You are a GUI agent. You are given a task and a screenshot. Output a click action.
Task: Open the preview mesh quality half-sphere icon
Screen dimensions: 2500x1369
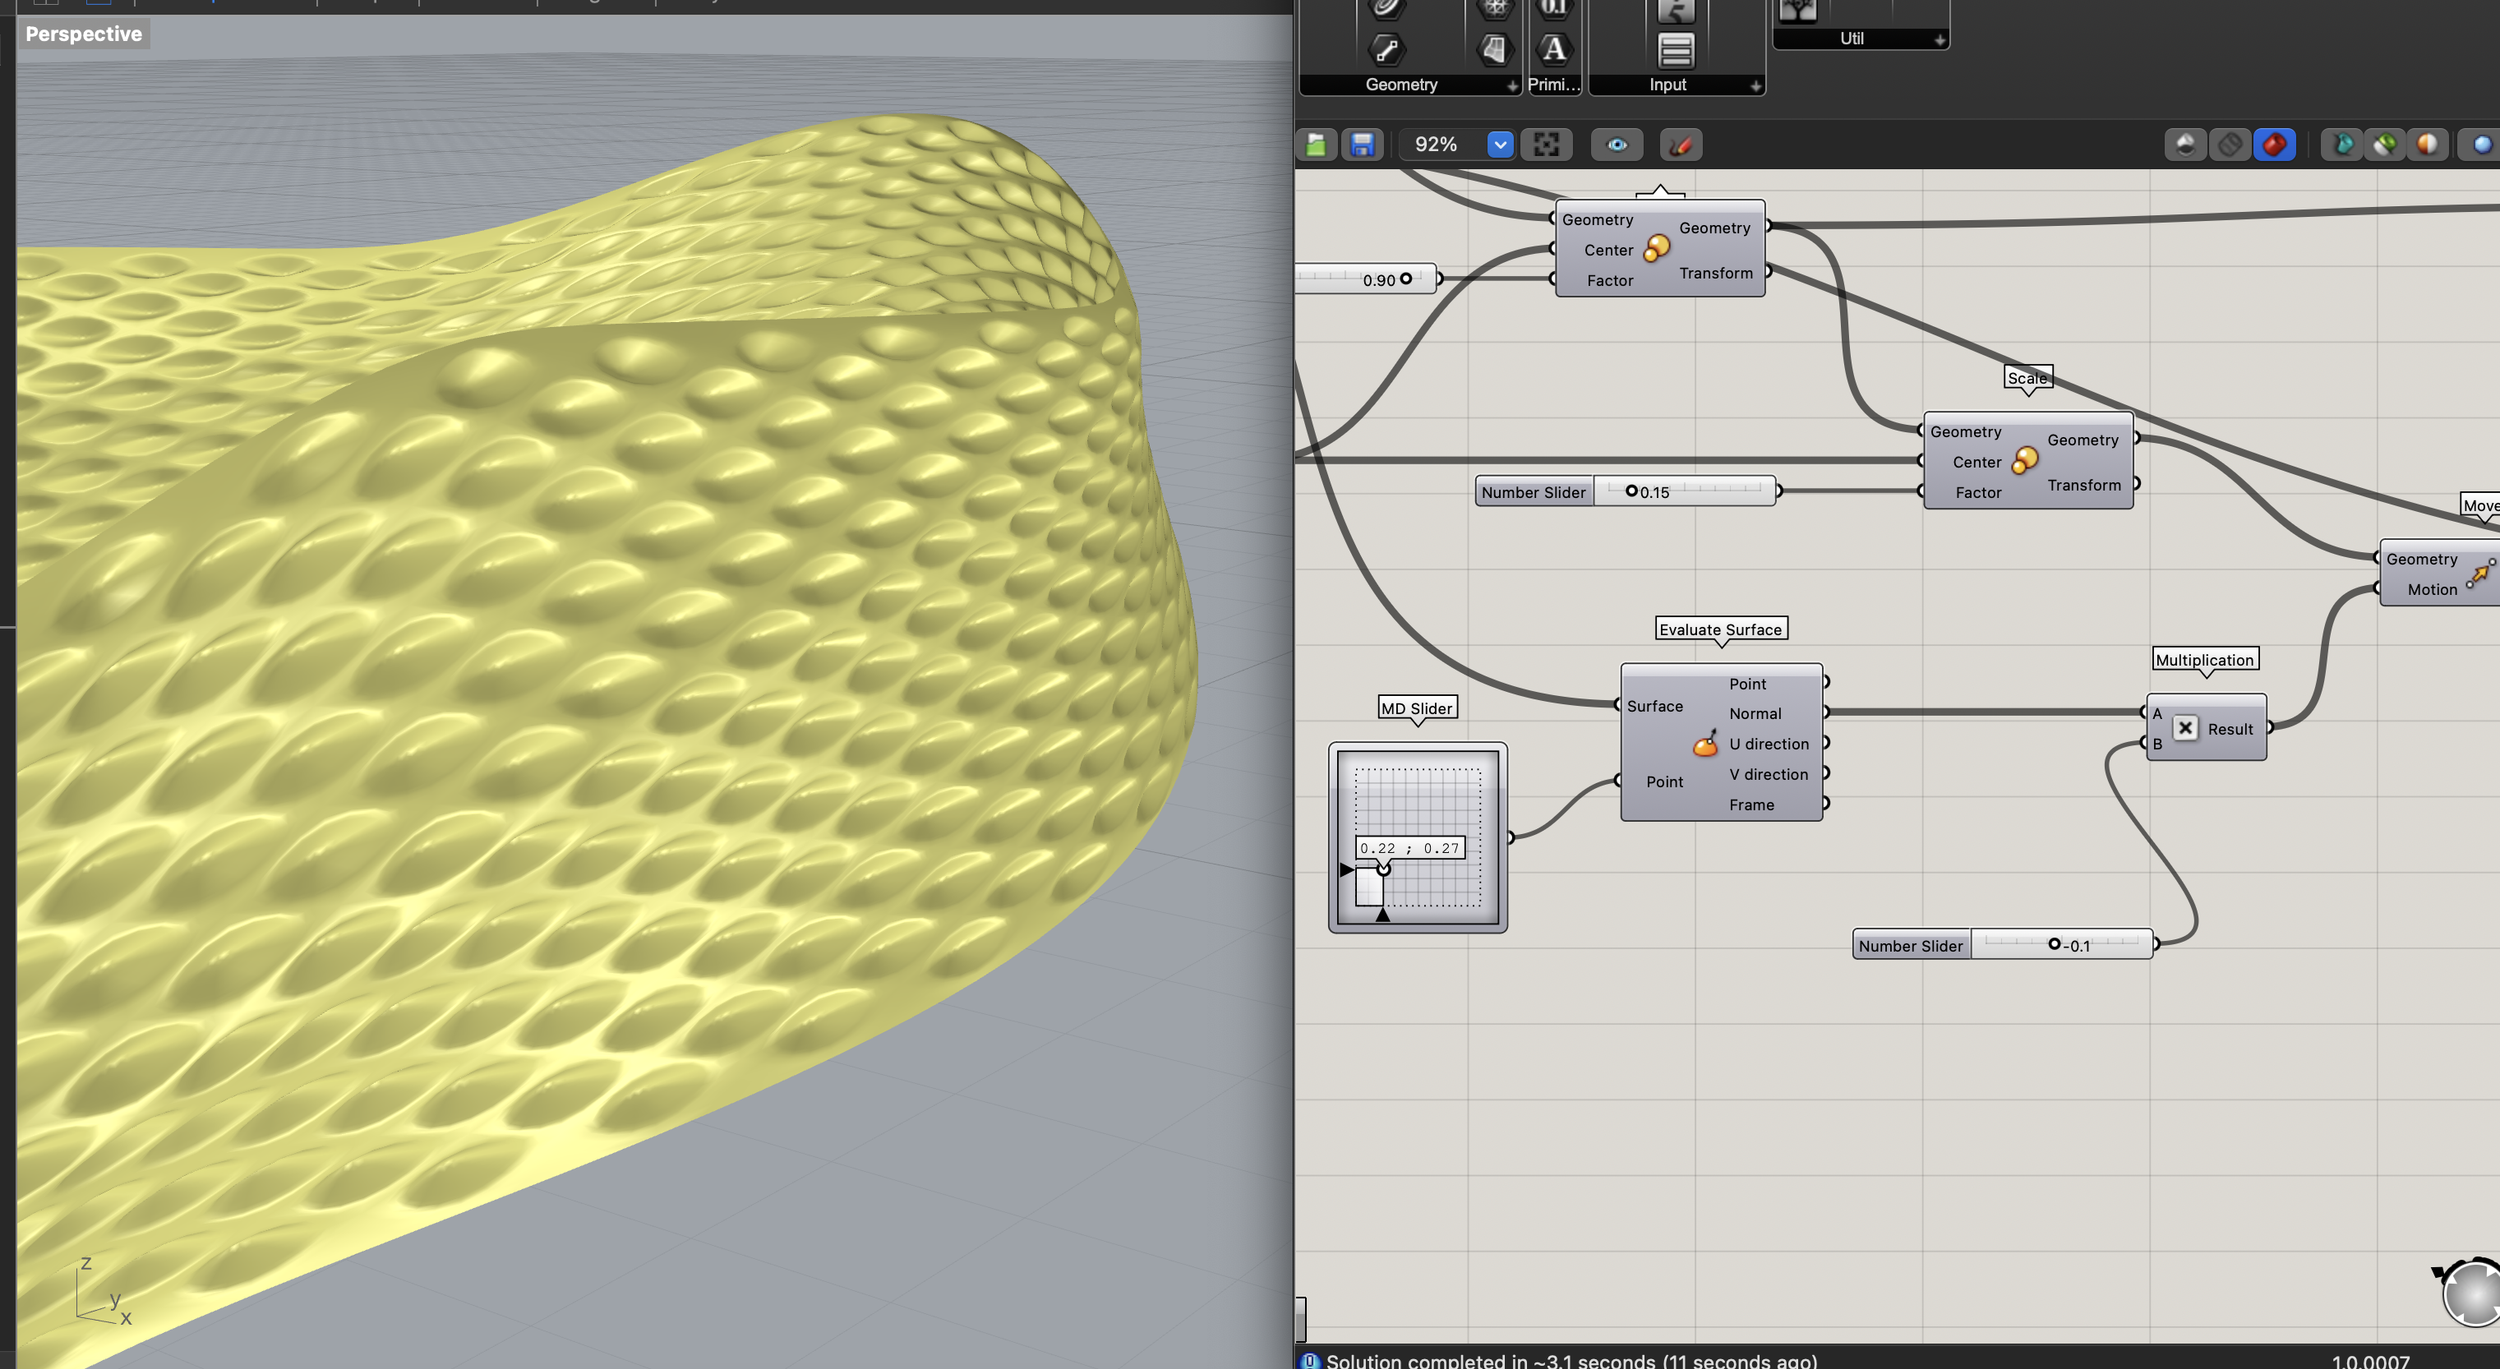2428,145
